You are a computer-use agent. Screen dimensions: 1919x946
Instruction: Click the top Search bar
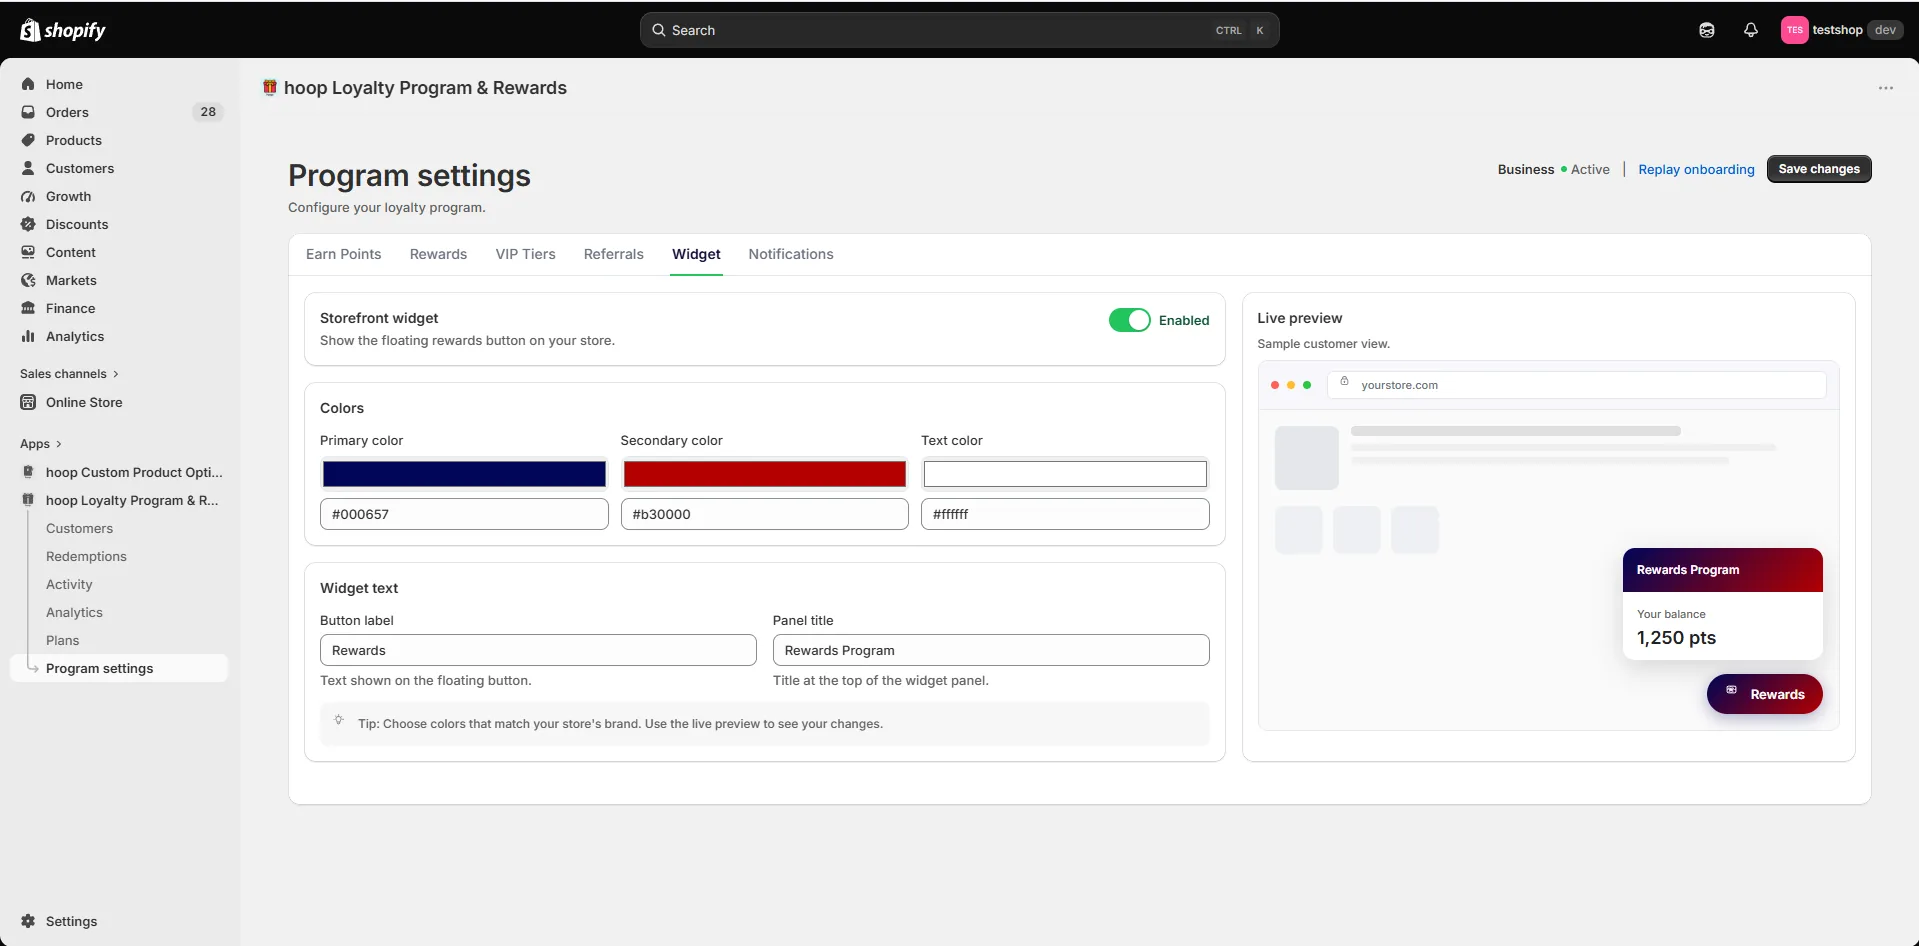(960, 30)
